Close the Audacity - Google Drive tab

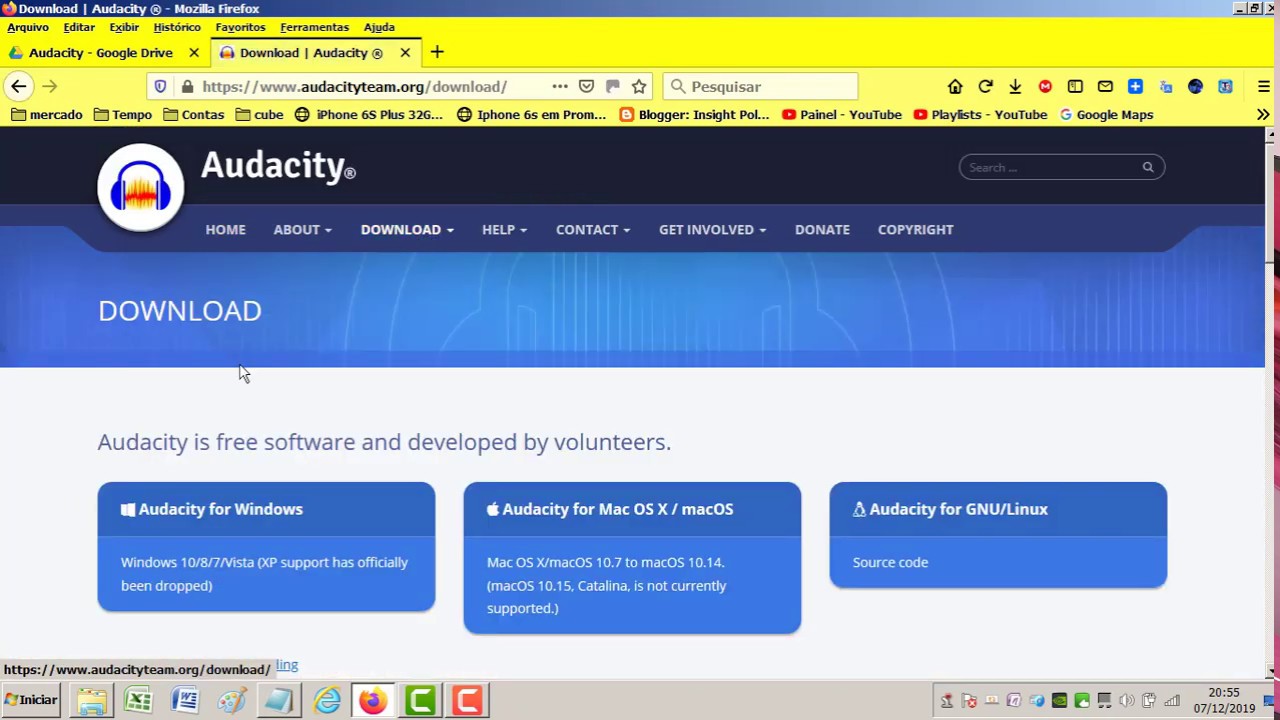(194, 52)
